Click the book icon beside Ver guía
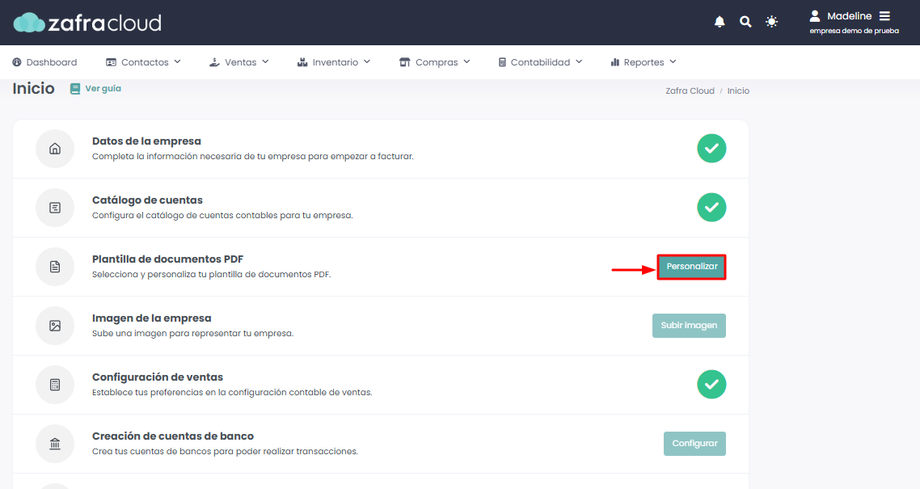This screenshot has width=920, height=489. click(75, 89)
